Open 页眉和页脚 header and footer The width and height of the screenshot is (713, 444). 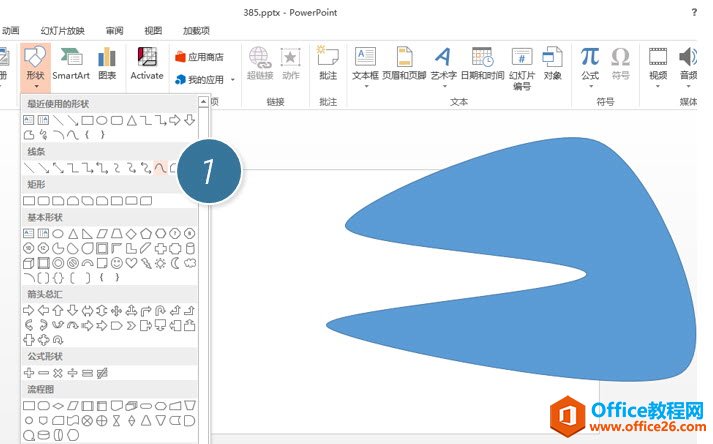[404, 64]
